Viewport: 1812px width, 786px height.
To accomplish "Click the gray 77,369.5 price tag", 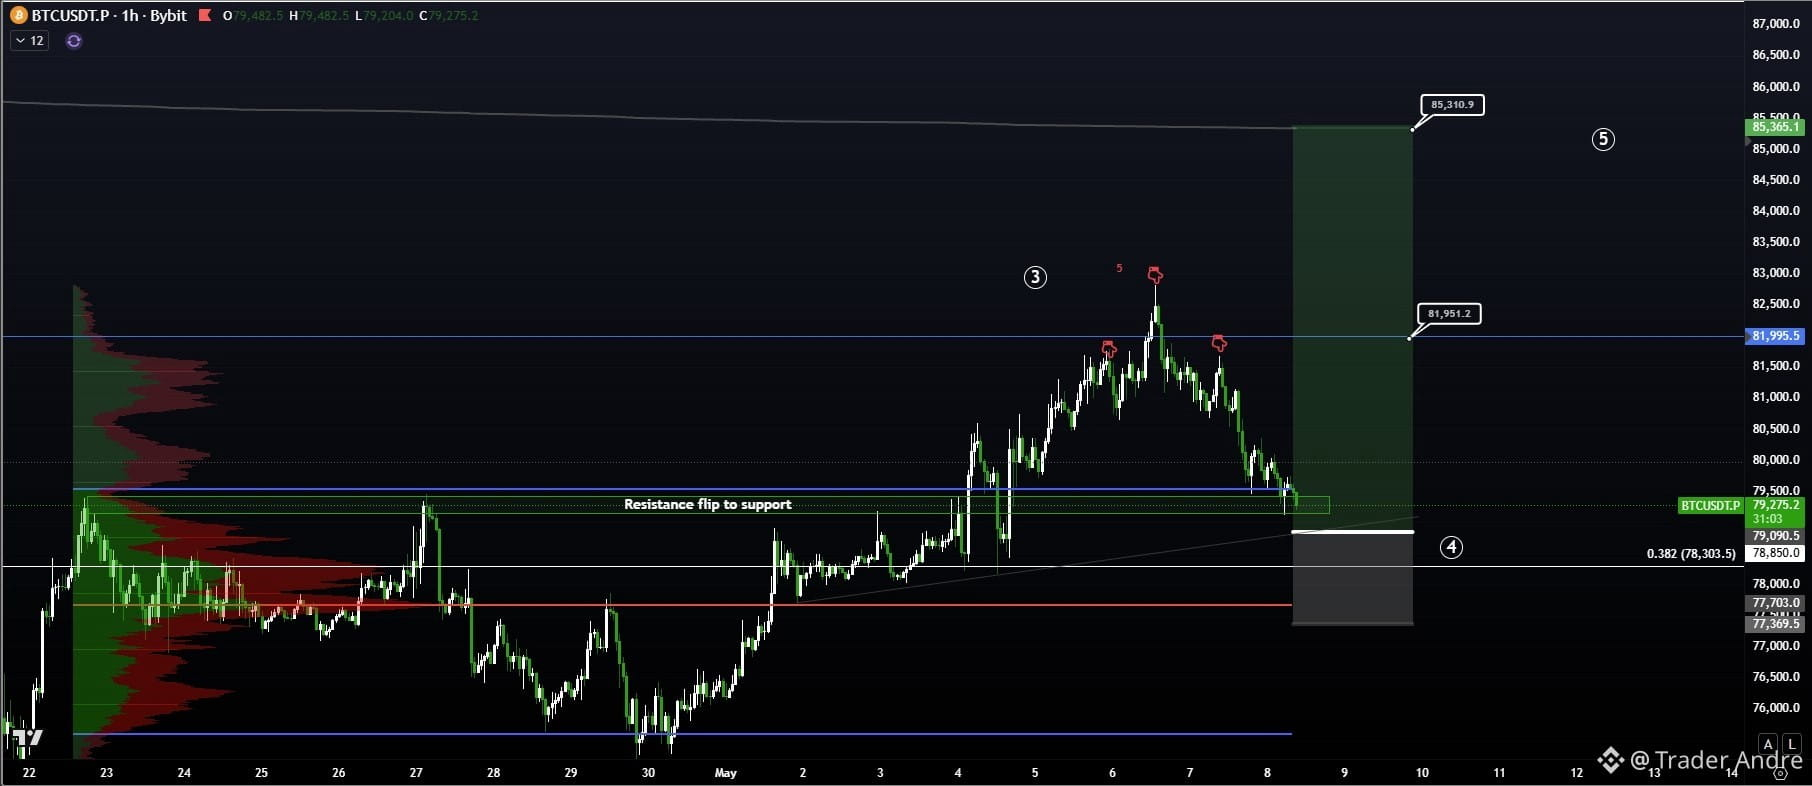I will (x=1775, y=624).
